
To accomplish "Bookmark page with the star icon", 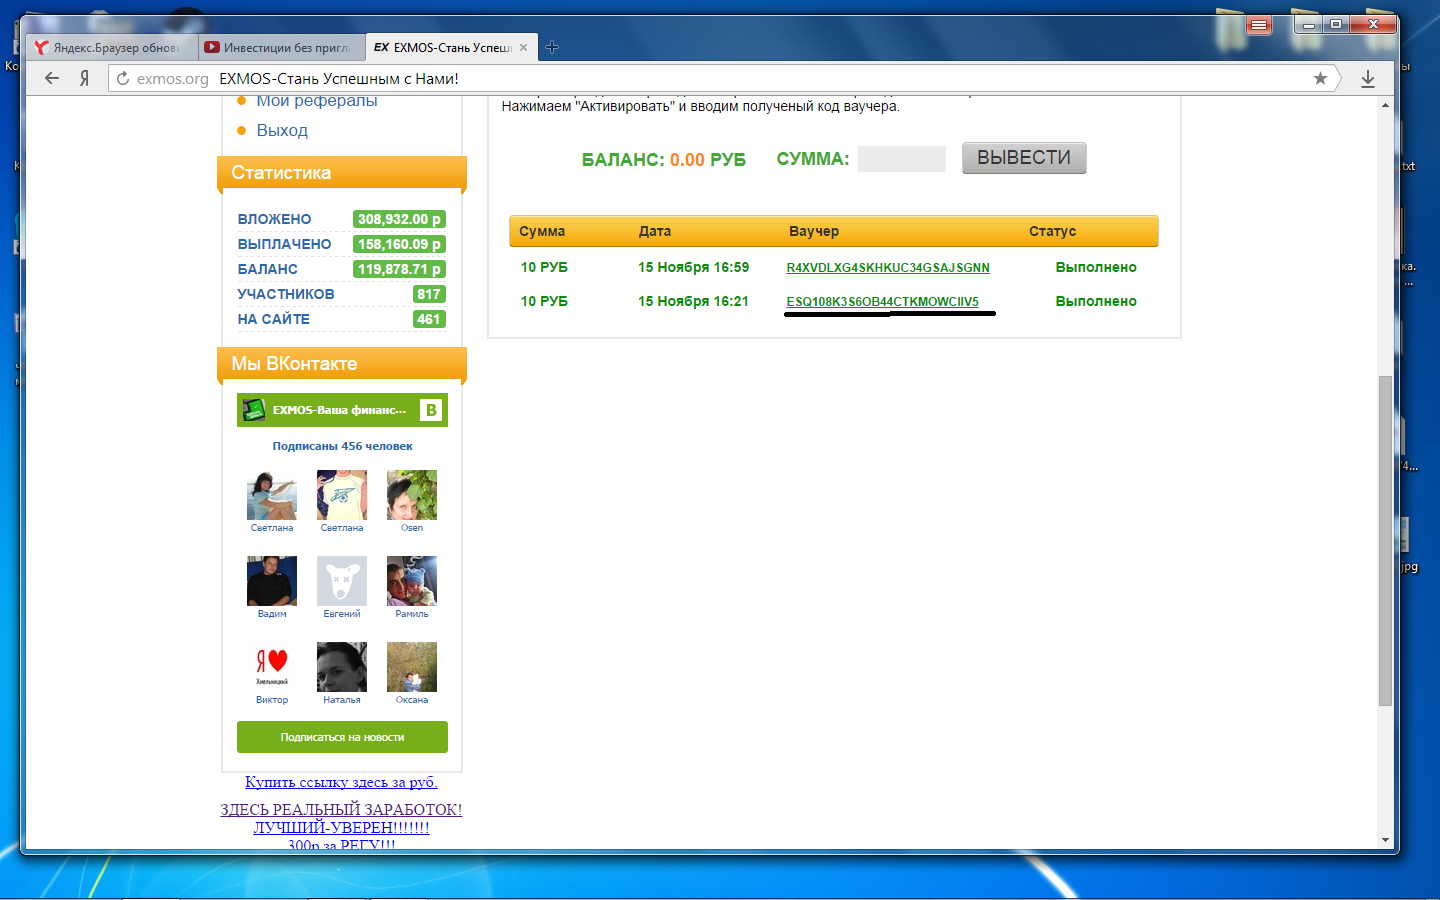I will click(x=1320, y=78).
